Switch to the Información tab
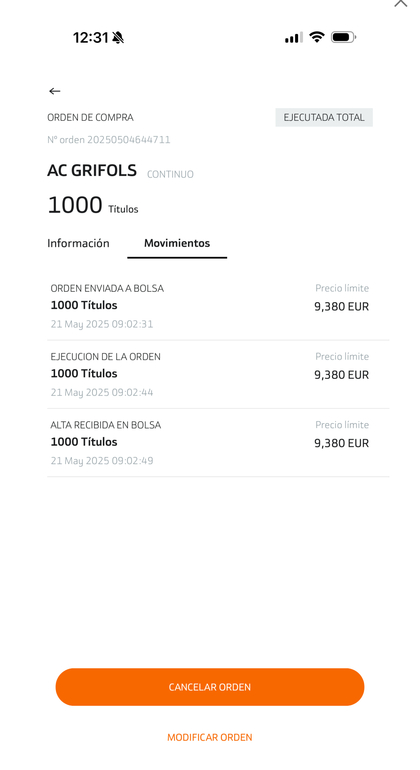The height and width of the screenshot is (770, 420). click(78, 243)
